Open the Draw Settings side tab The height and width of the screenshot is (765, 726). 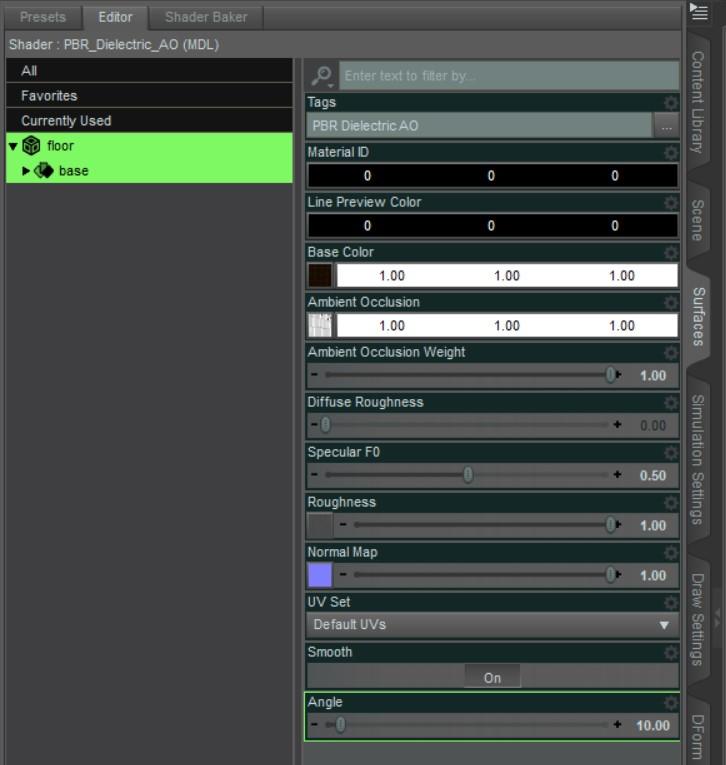[698, 620]
